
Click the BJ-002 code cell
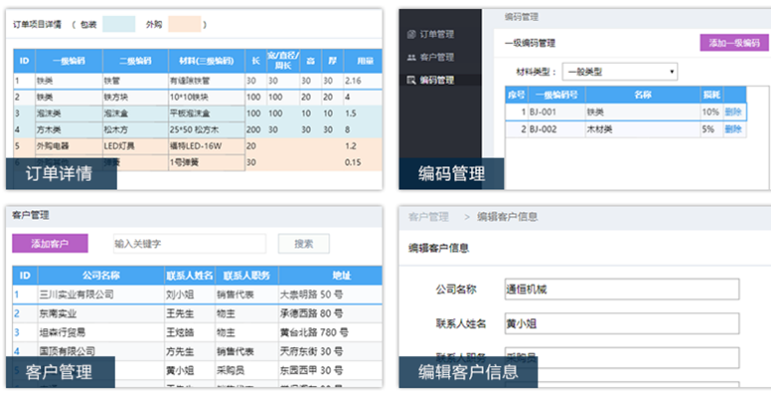coord(557,129)
